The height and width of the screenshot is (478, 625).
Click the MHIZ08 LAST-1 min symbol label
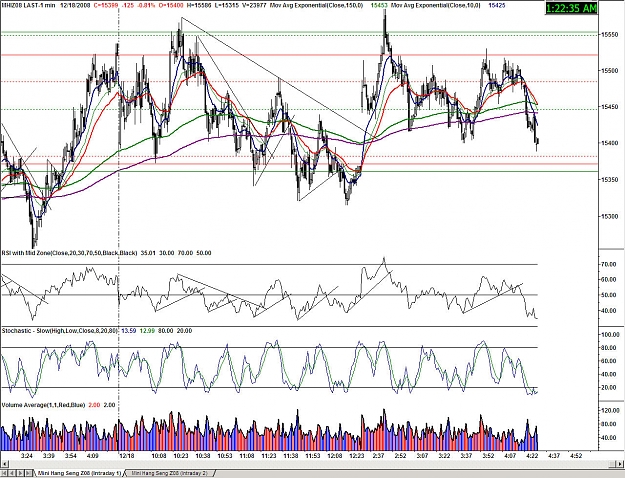pos(28,5)
